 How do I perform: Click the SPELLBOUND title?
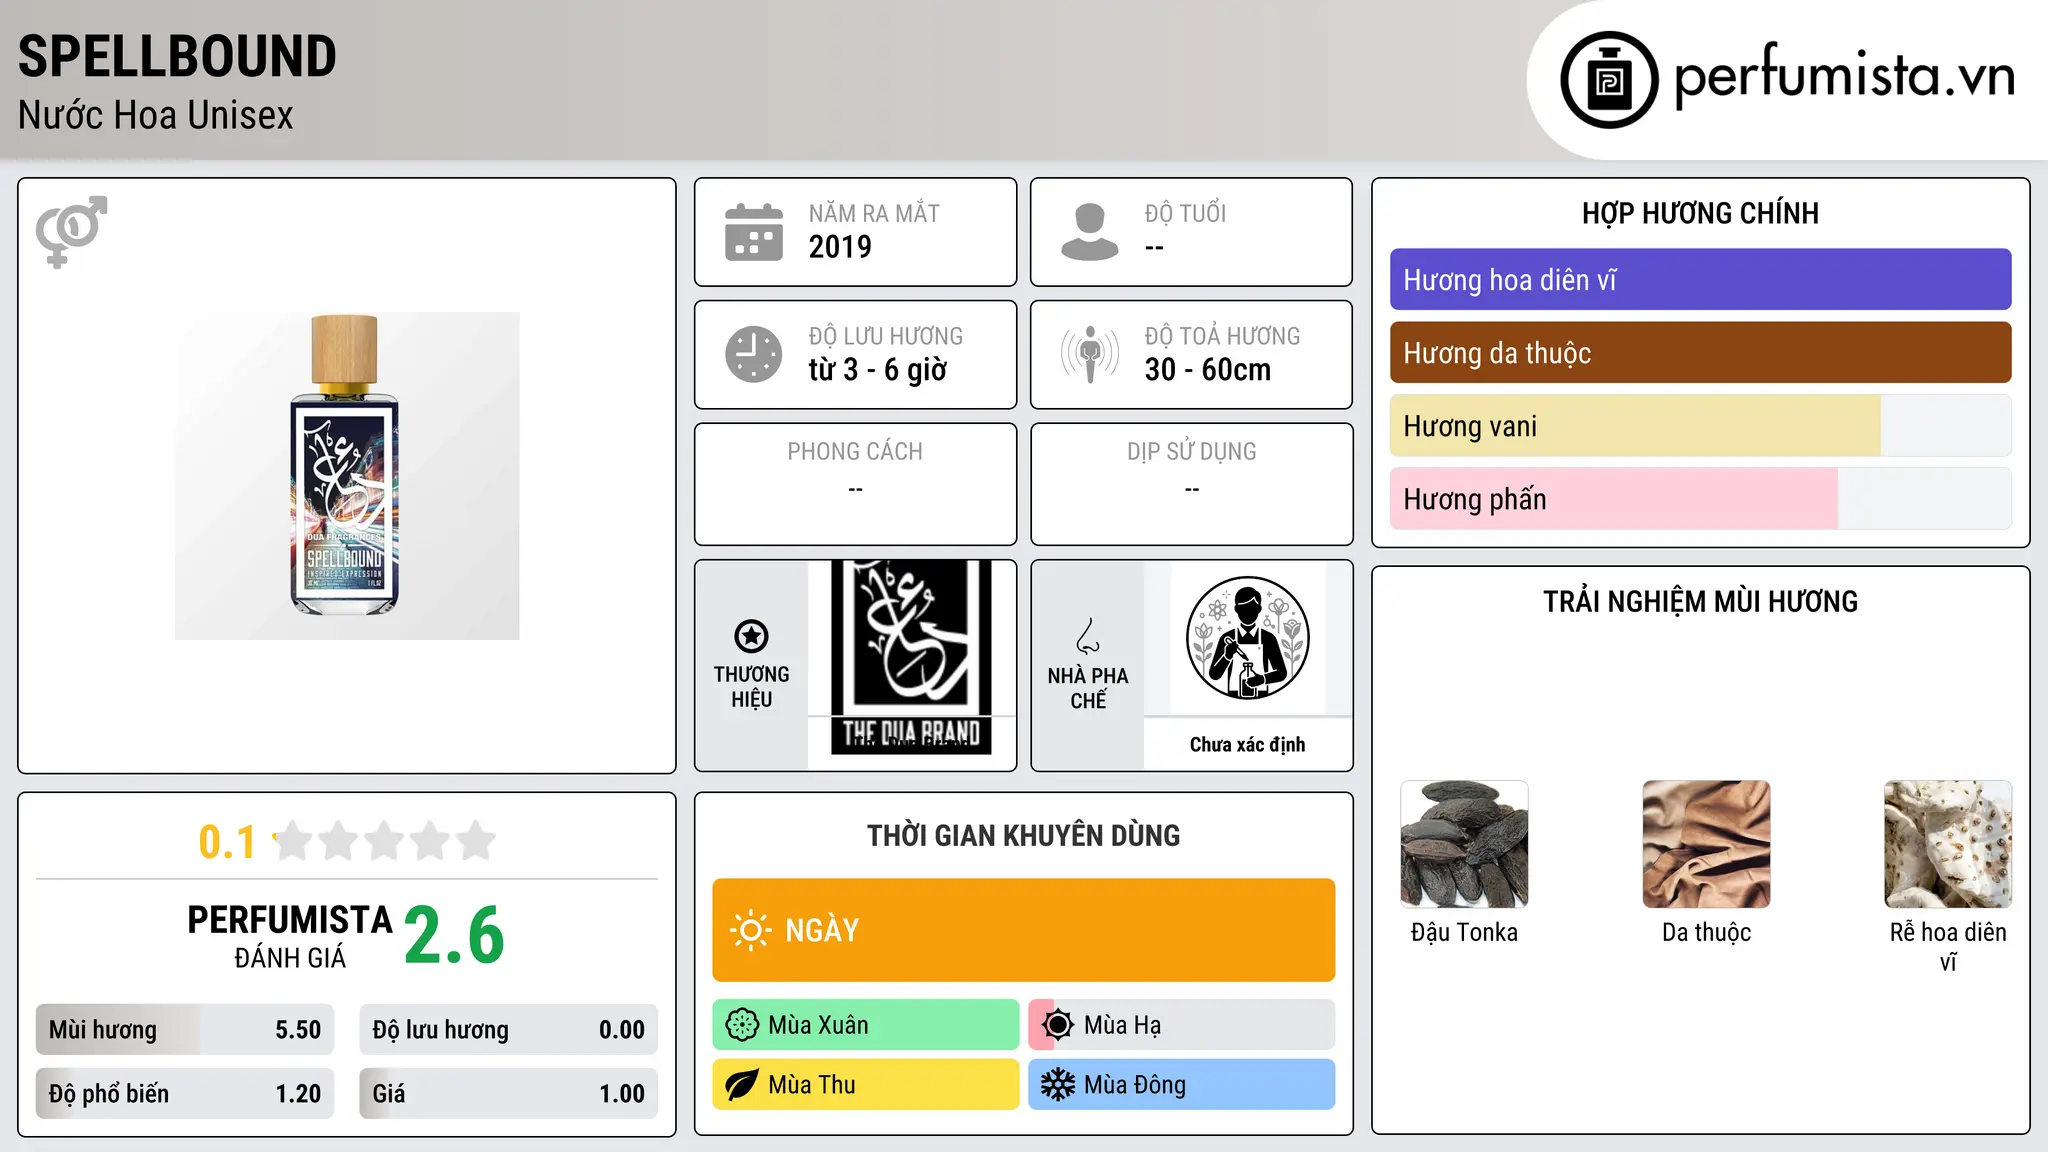(177, 56)
